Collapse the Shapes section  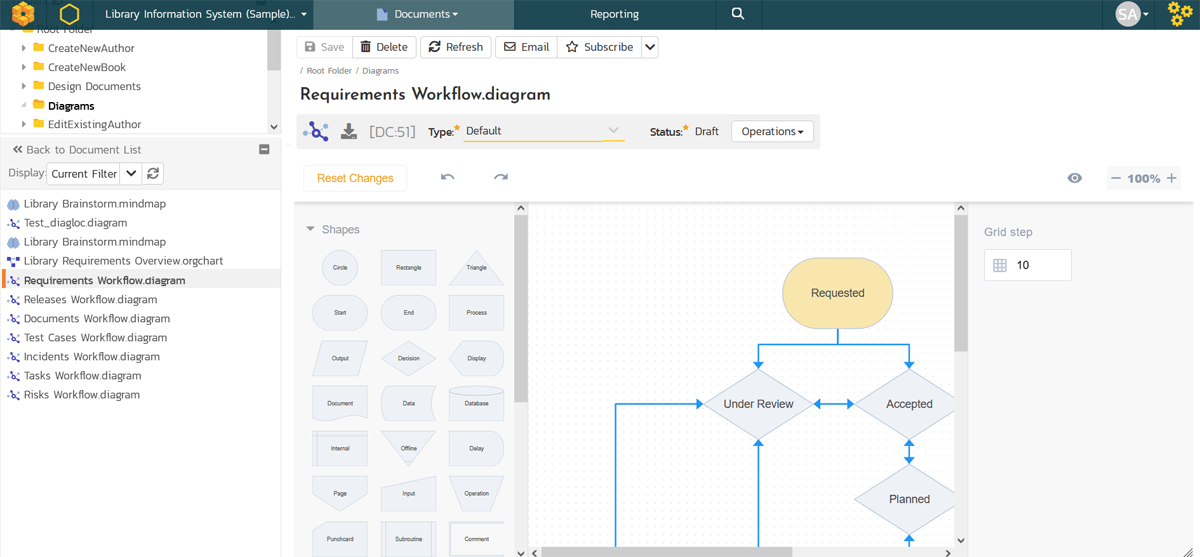pos(310,229)
